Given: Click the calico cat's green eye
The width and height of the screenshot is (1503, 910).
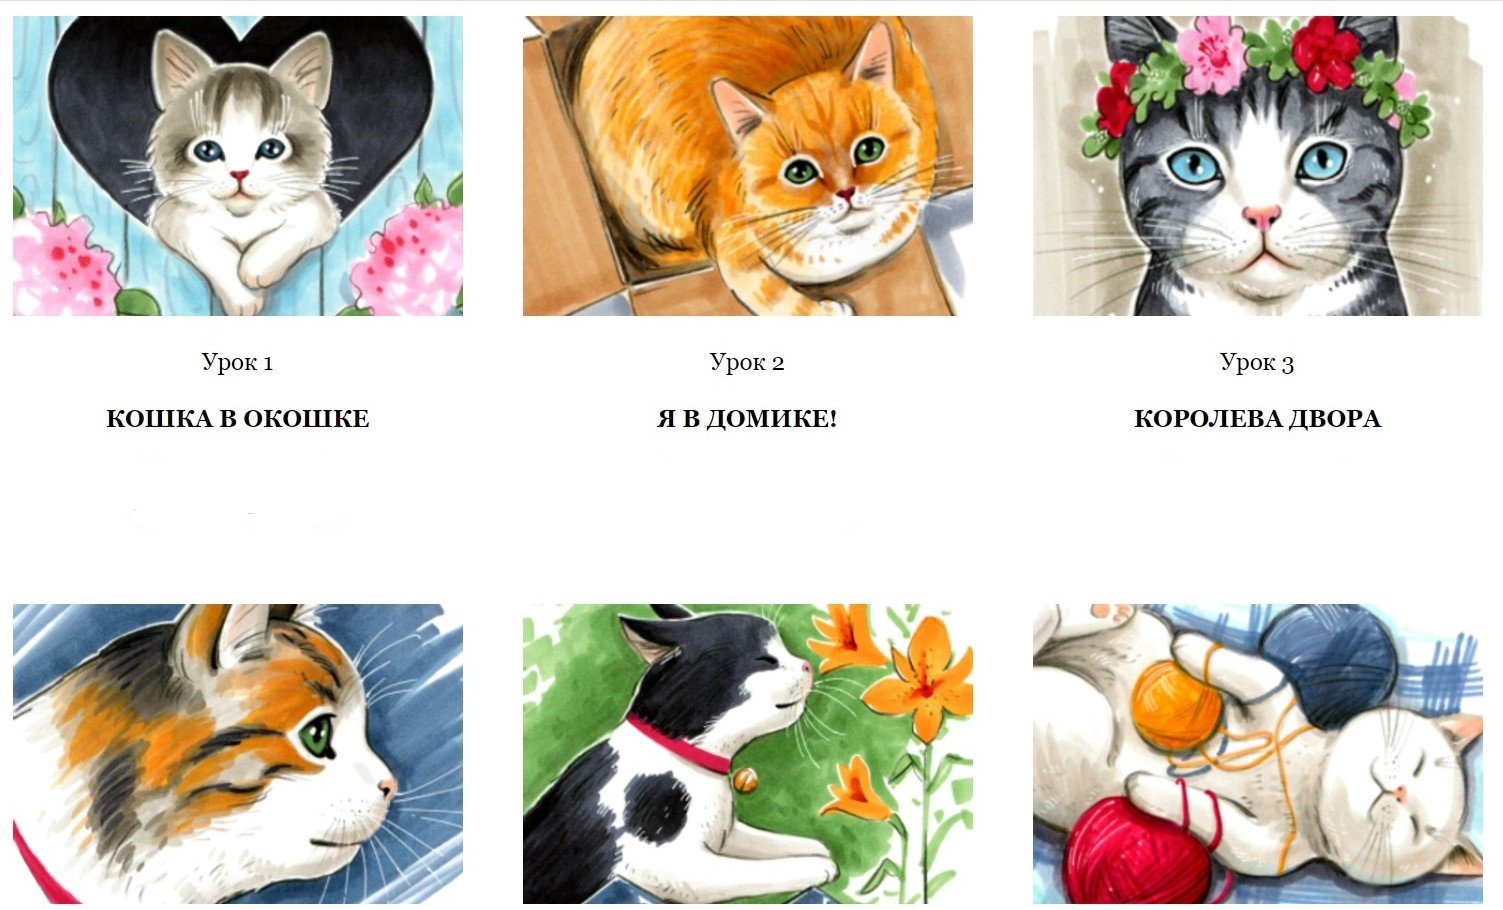Looking at the screenshot, I should 318,735.
